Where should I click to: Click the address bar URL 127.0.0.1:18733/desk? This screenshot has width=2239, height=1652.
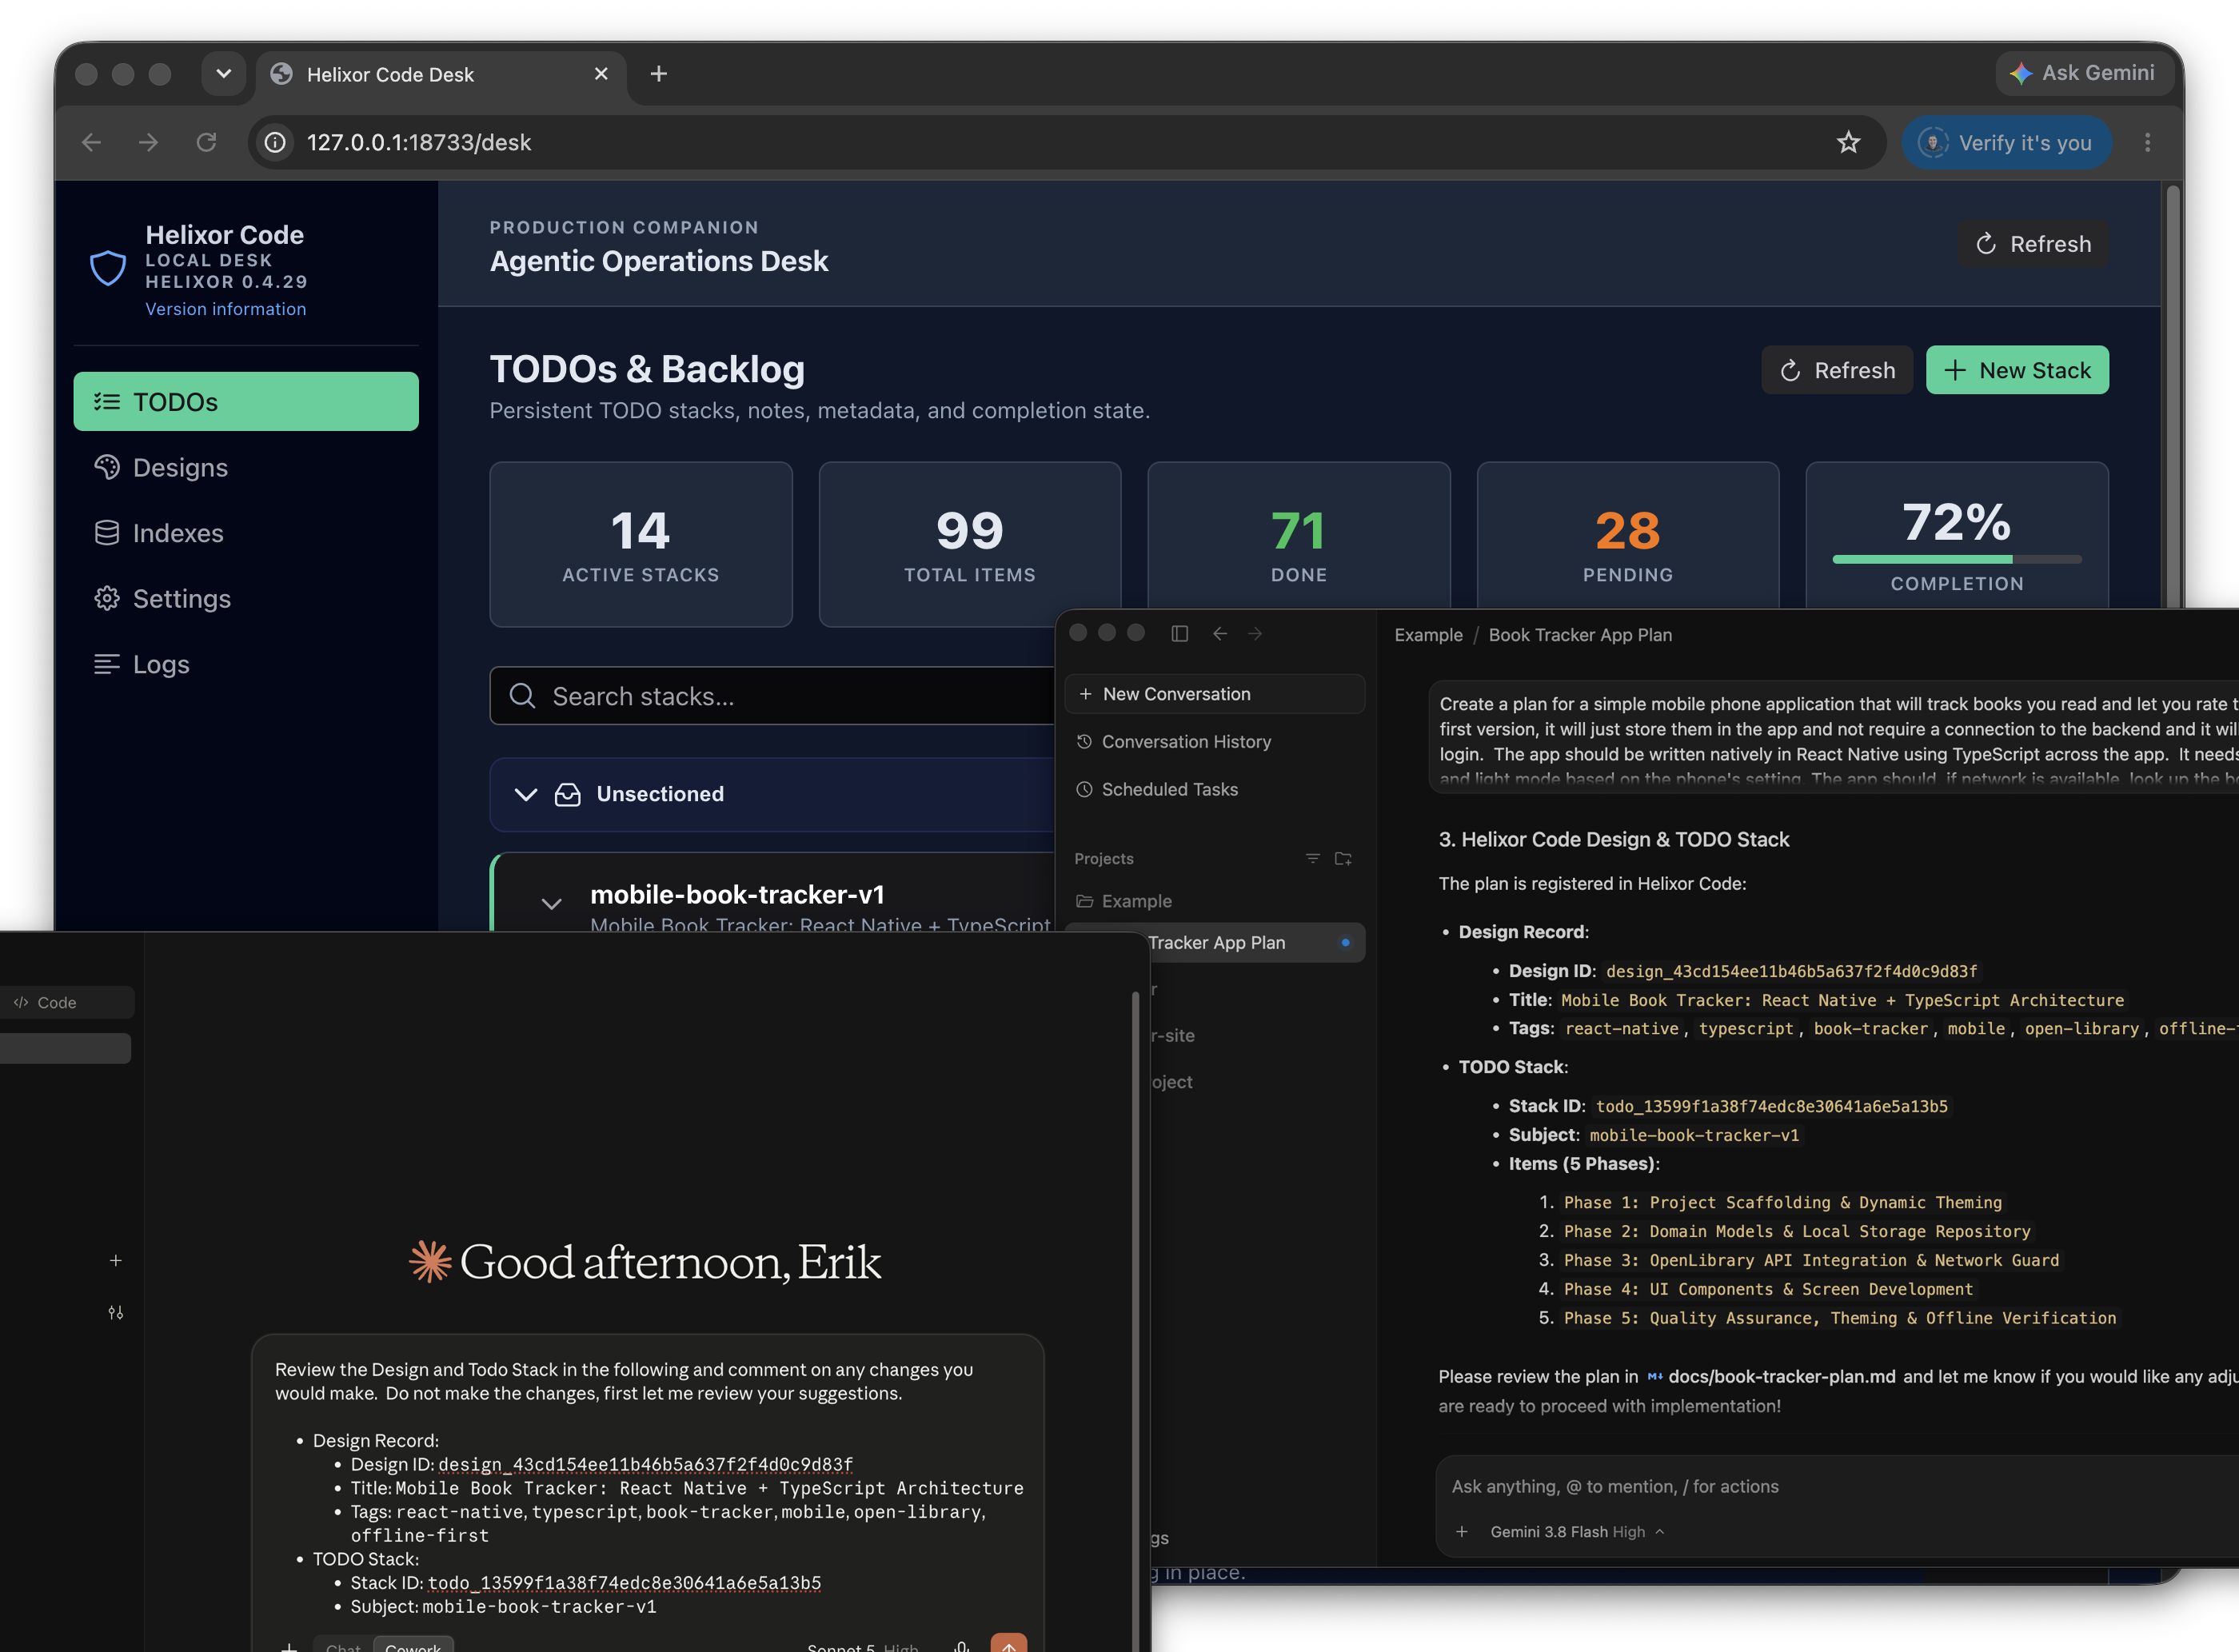(419, 142)
